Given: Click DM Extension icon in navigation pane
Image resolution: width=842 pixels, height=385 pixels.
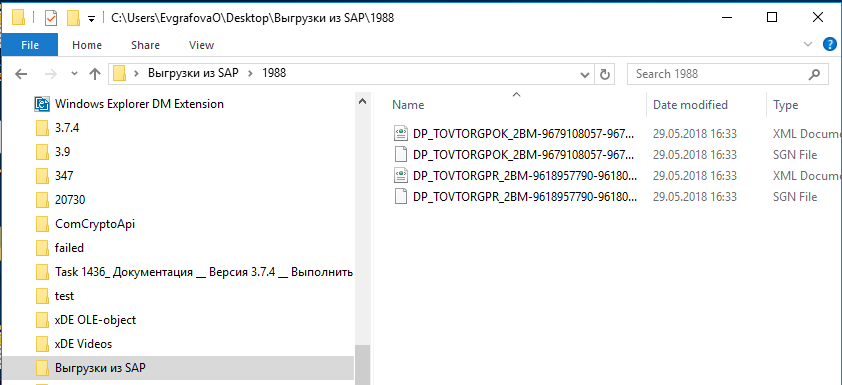Looking at the screenshot, I should point(42,104).
